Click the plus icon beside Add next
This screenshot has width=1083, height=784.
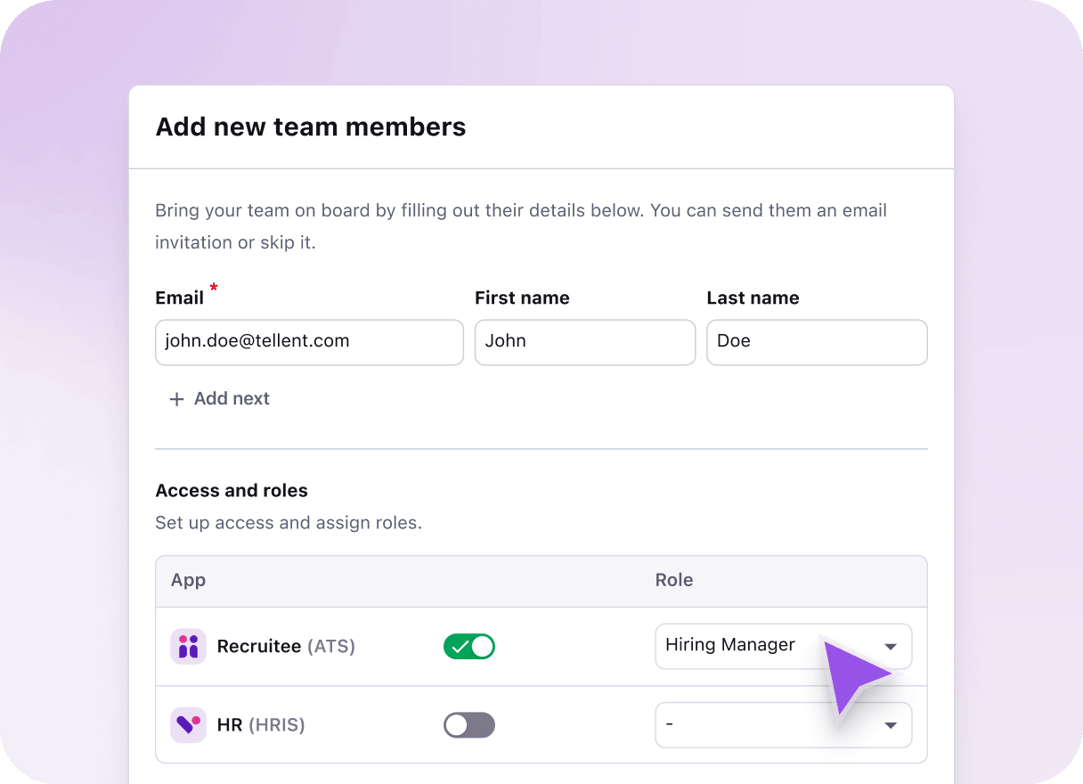(x=176, y=398)
